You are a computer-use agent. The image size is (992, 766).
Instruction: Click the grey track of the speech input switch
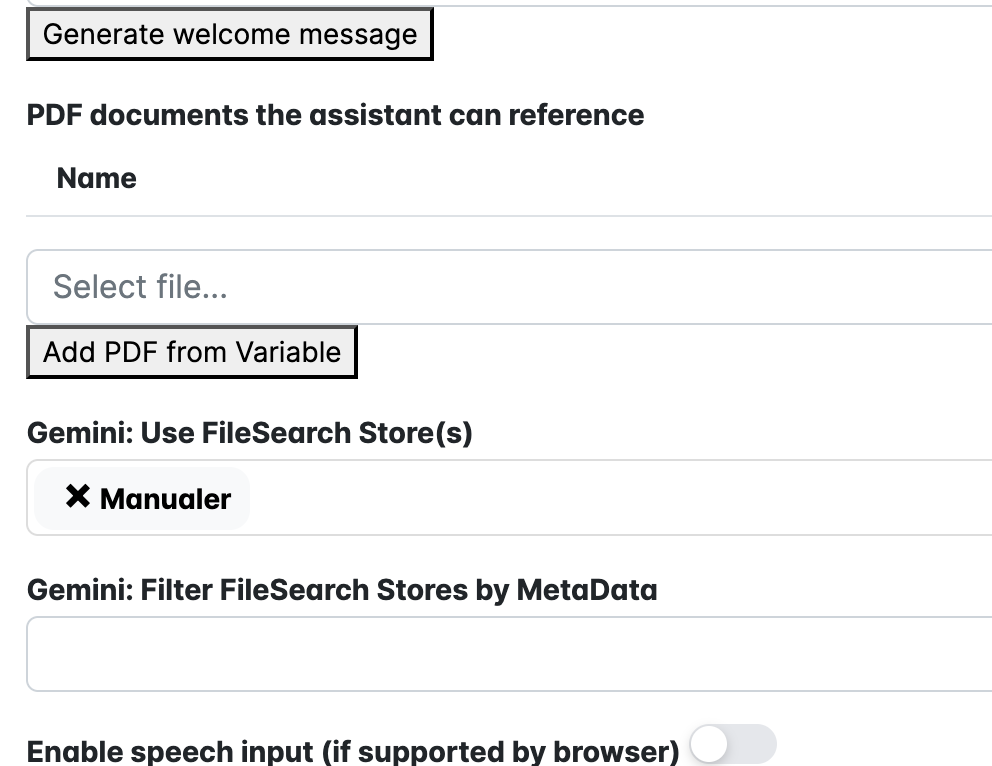[x=757, y=746]
